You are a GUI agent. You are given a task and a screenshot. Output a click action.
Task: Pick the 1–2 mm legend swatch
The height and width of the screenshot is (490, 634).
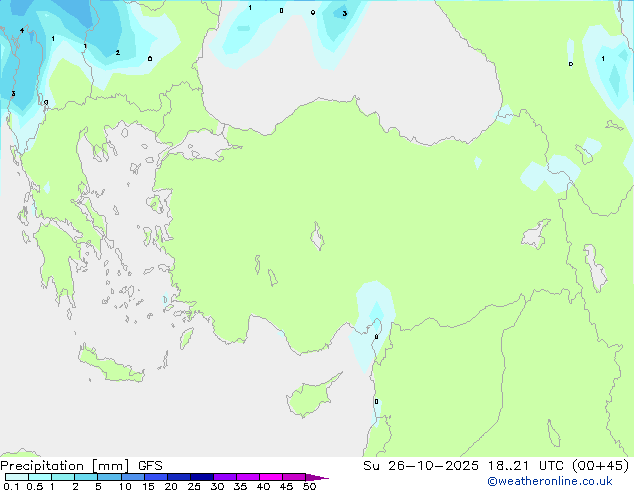[63, 477]
